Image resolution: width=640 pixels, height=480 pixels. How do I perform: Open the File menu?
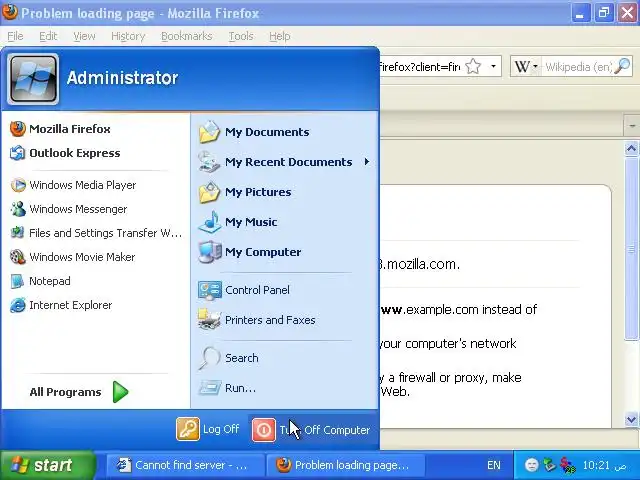coord(15,36)
